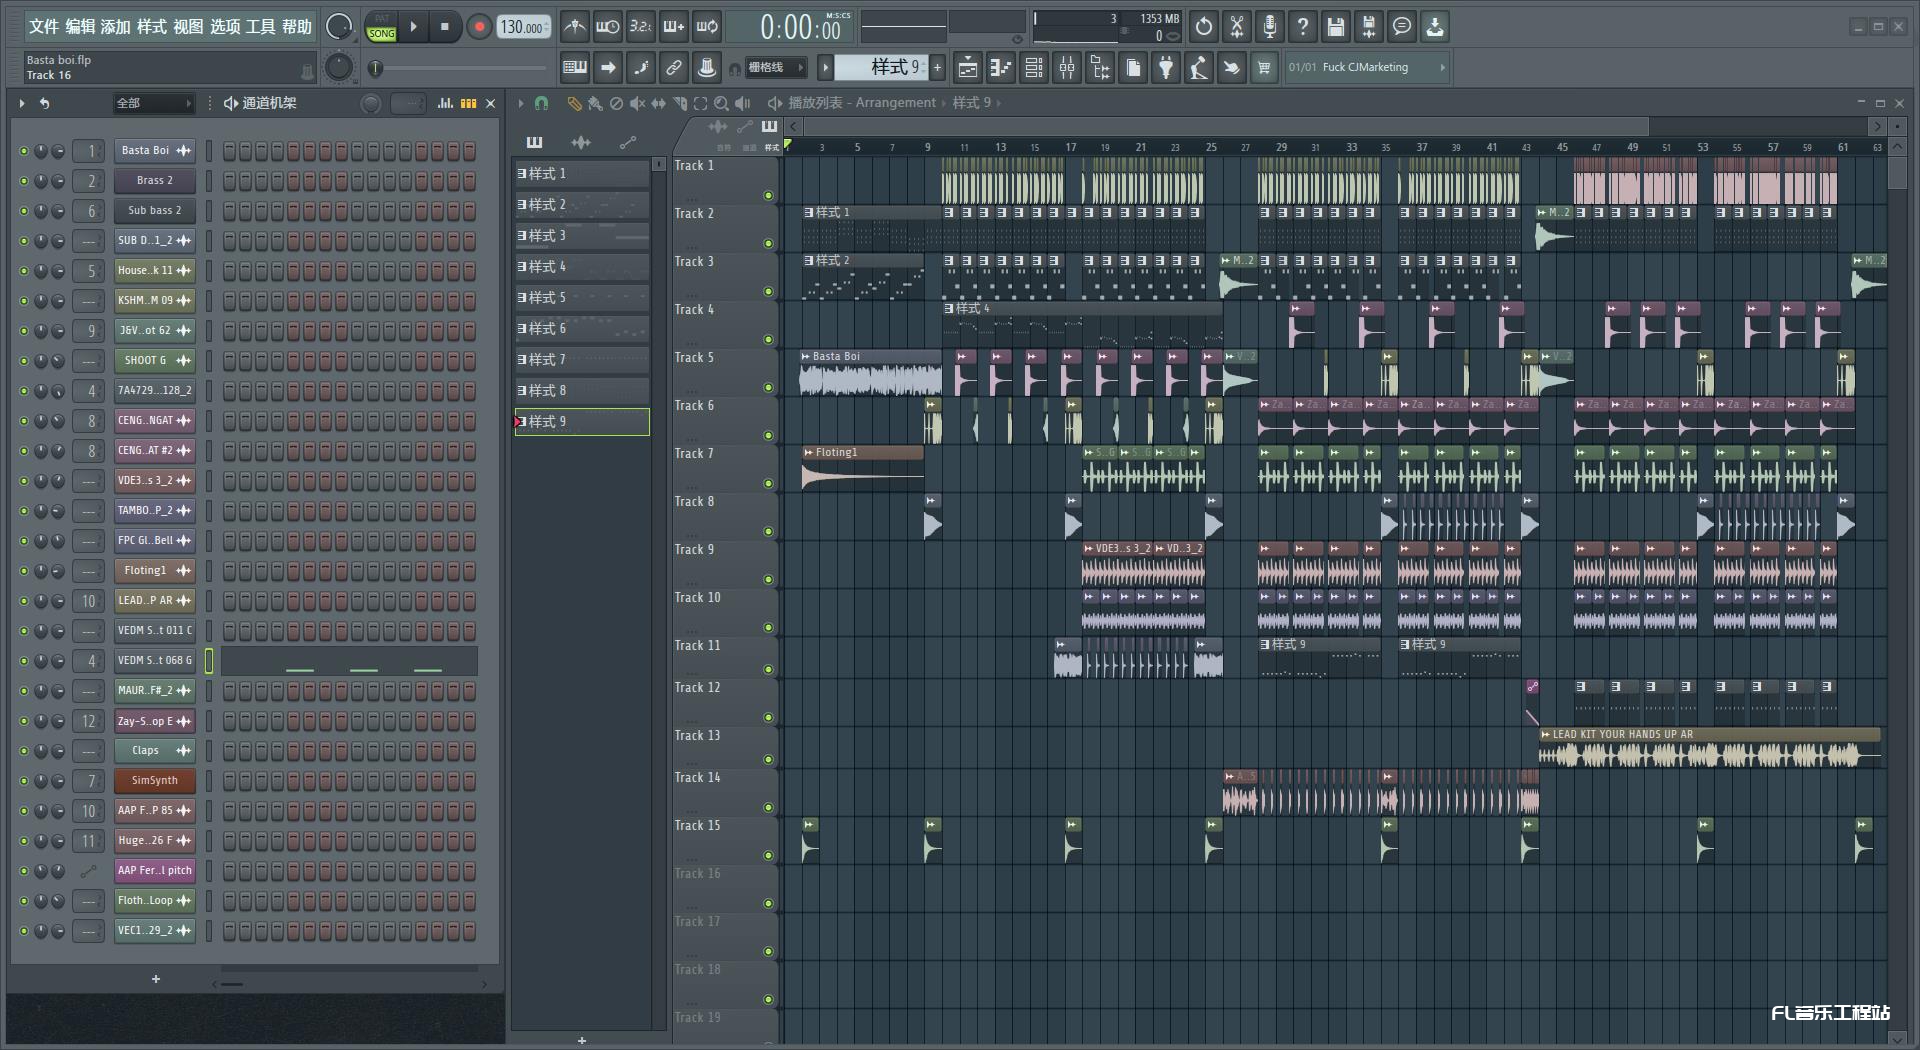This screenshot has height=1050, width=1920.
Task: Open the piano roll view icon
Action: (x=1001, y=67)
